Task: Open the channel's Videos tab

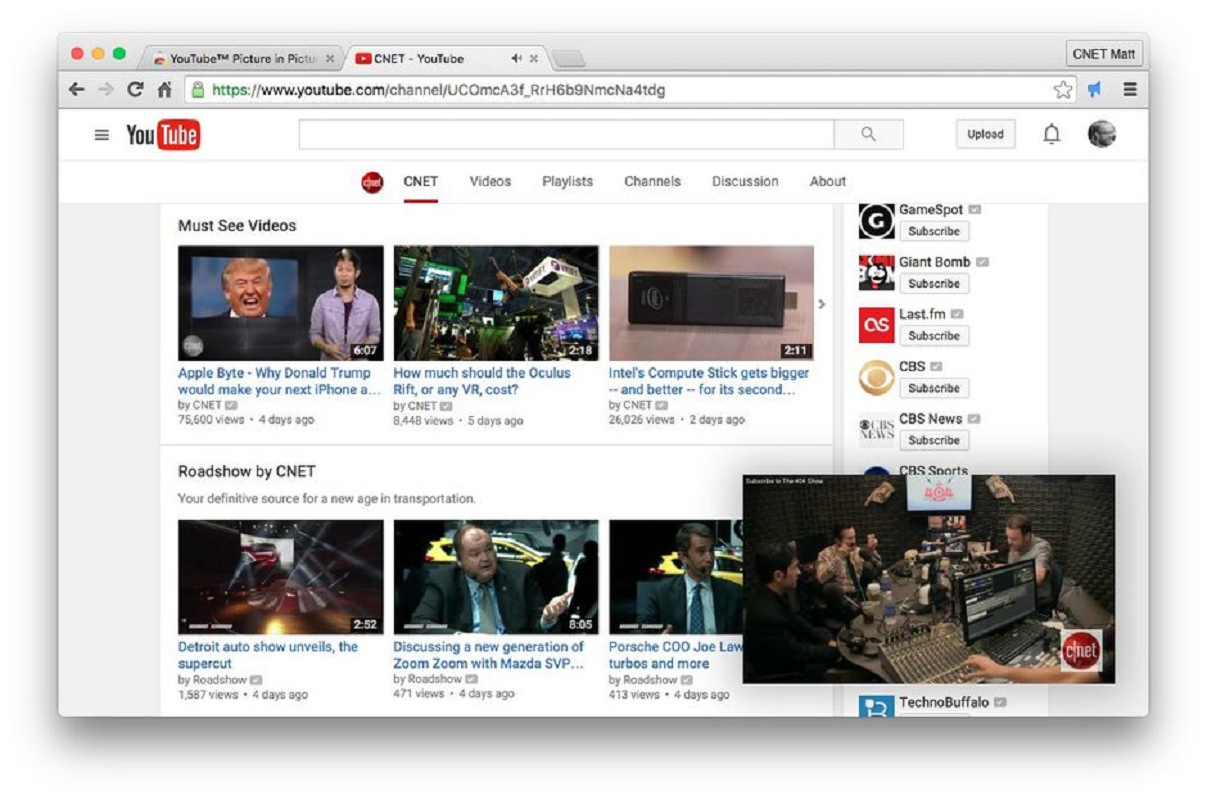Action: pyautogui.click(x=490, y=182)
